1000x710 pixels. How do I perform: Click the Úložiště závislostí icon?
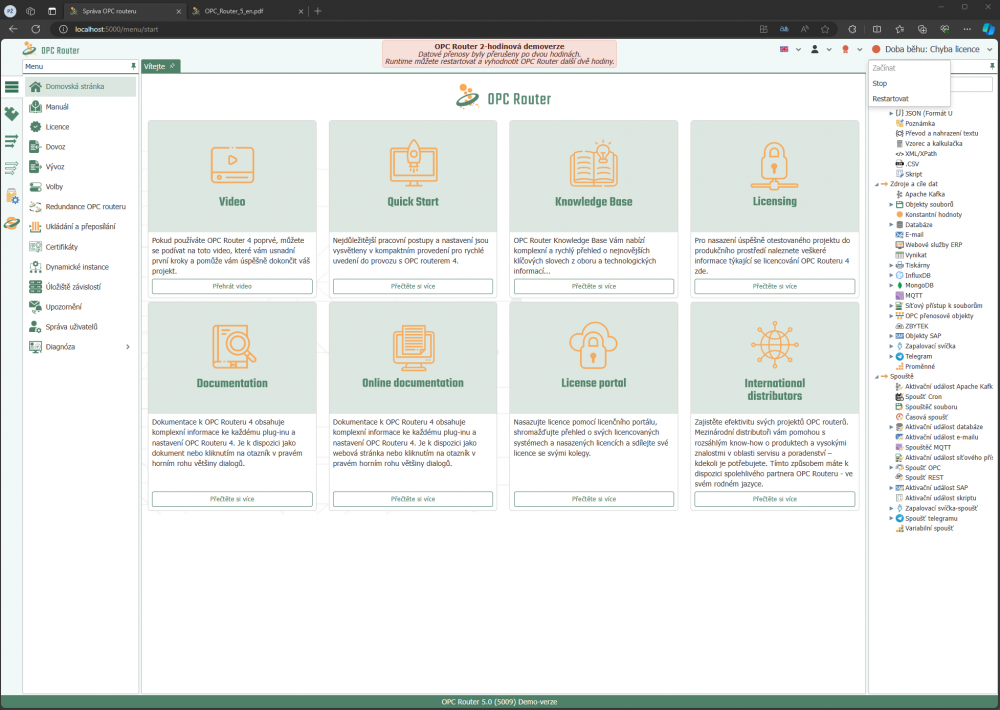36,287
